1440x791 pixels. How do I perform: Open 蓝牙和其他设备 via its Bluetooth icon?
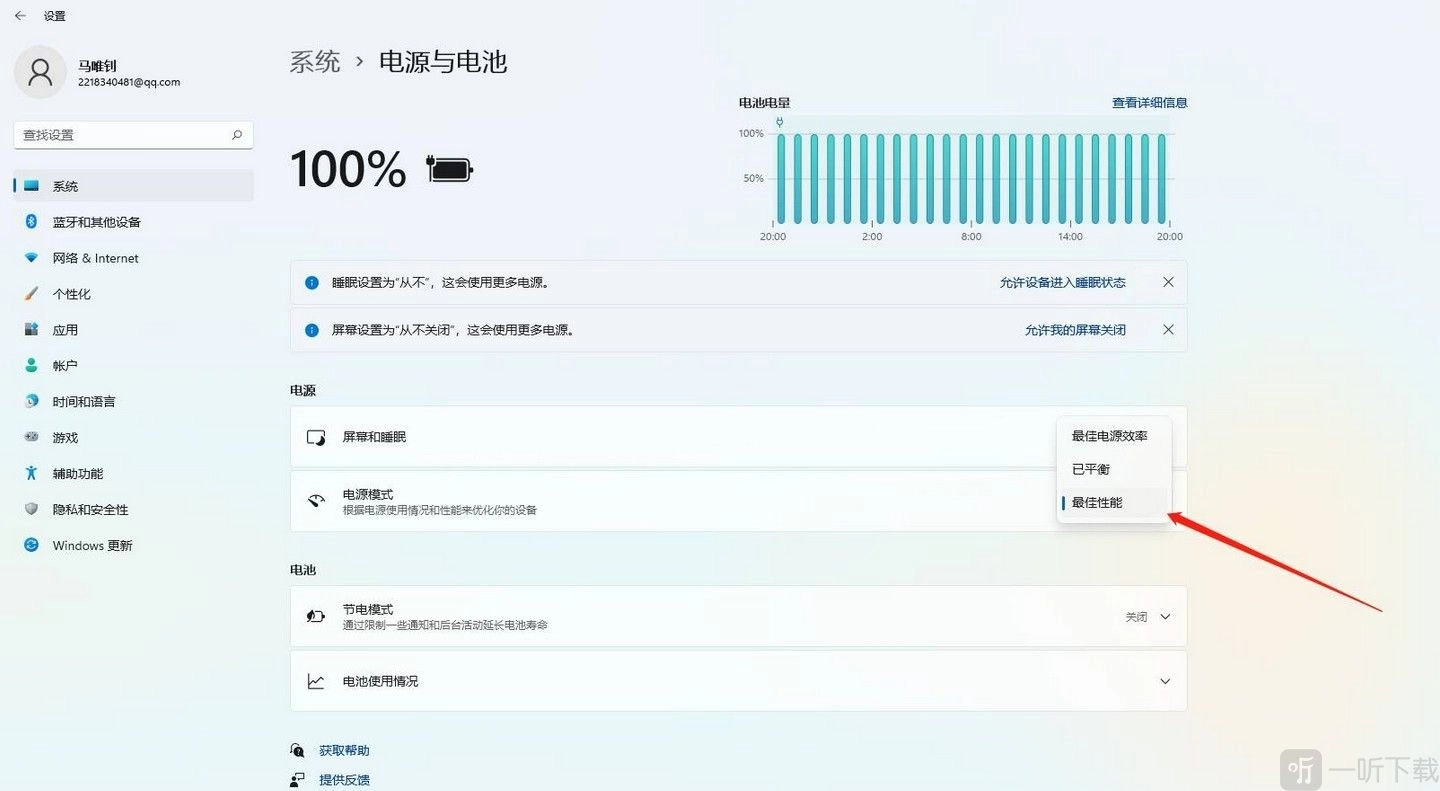(x=32, y=222)
